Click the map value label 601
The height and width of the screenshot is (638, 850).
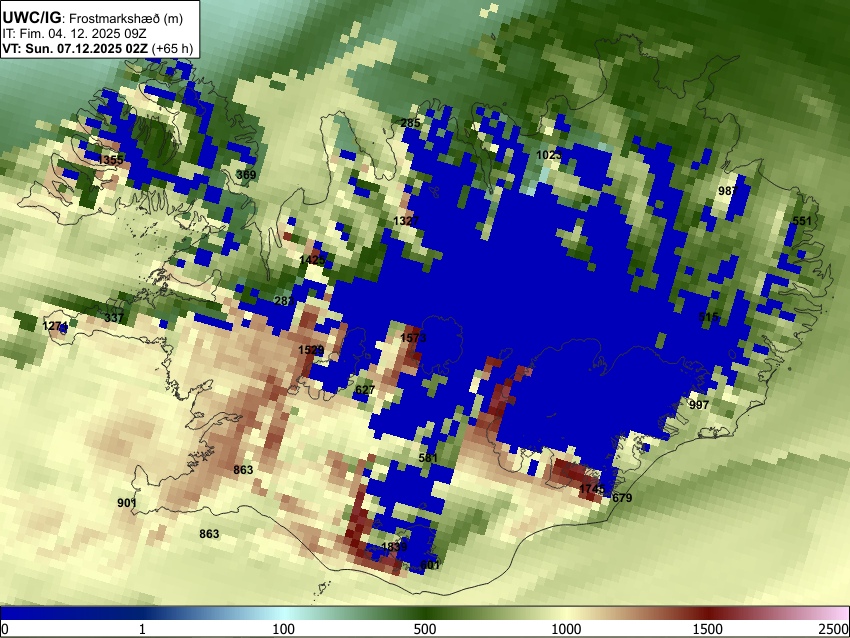[430, 565]
